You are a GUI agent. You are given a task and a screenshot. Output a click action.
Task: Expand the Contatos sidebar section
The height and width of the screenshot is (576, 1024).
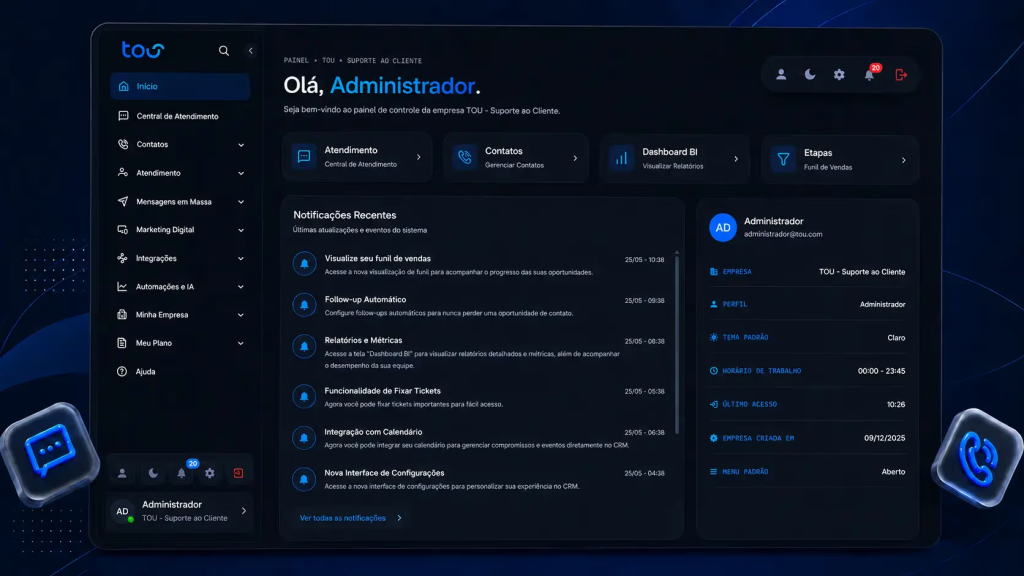(x=180, y=144)
